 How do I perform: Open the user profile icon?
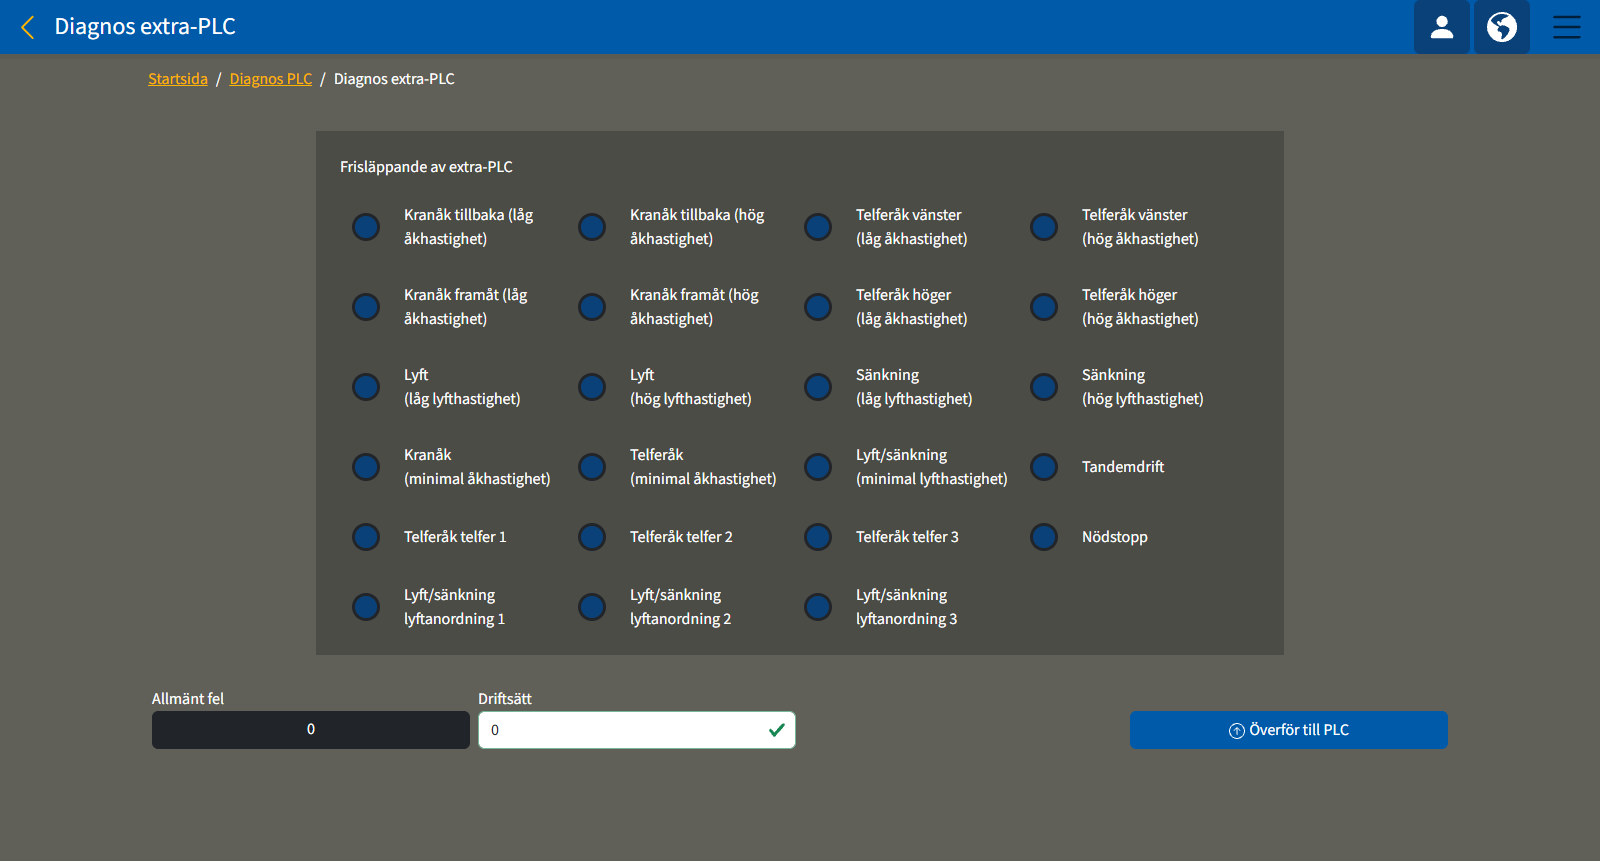1441,27
